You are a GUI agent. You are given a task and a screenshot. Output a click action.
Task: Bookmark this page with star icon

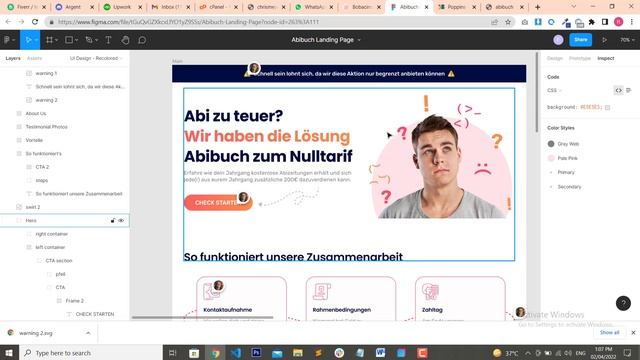coord(508,22)
